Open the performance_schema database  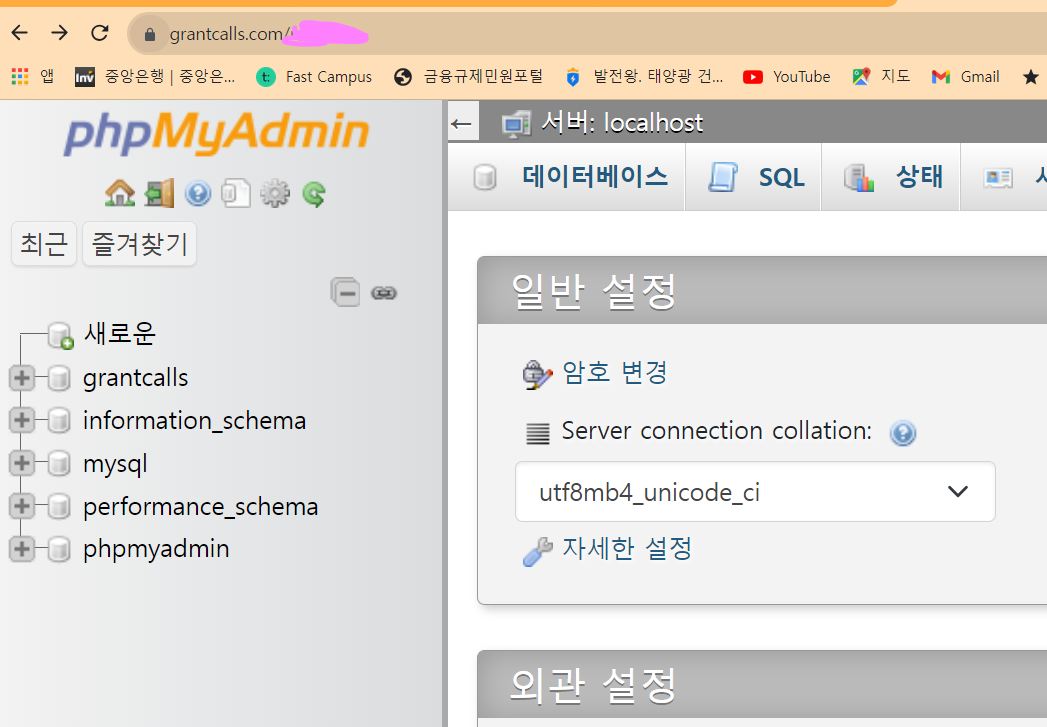coord(200,506)
